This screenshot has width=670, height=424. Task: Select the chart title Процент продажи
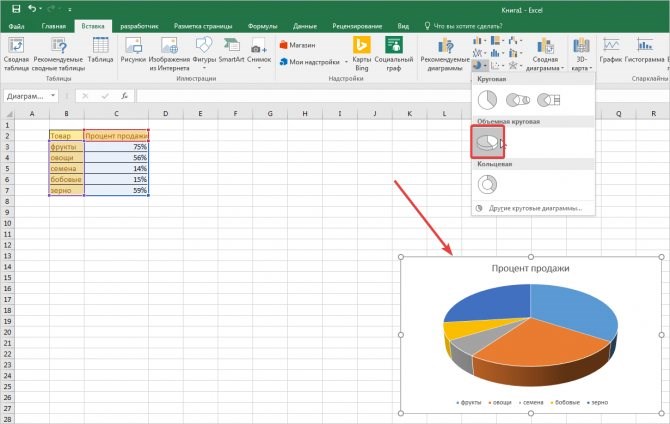point(530,268)
